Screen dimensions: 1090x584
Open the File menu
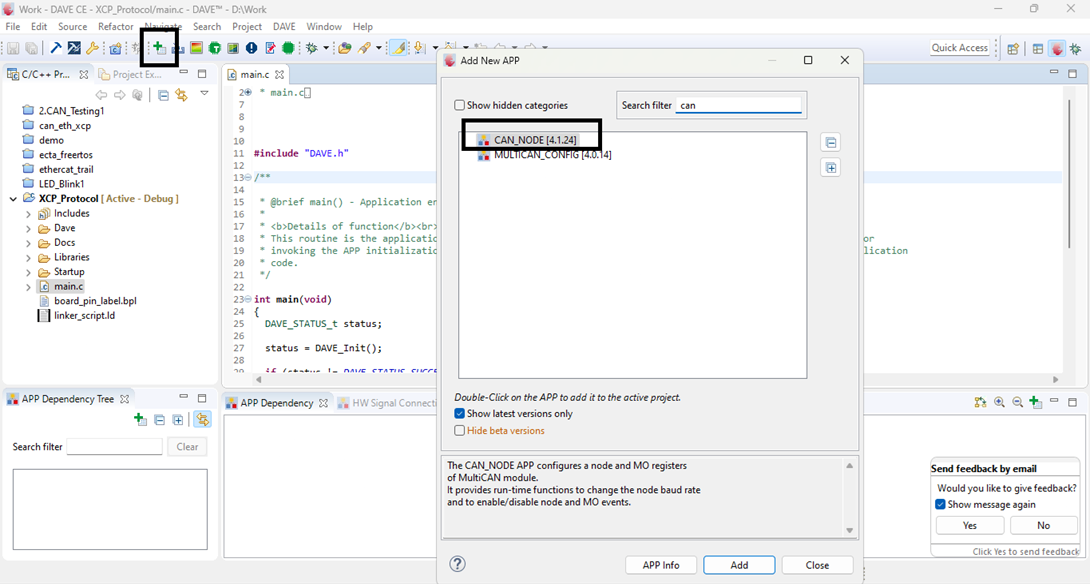tap(13, 26)
